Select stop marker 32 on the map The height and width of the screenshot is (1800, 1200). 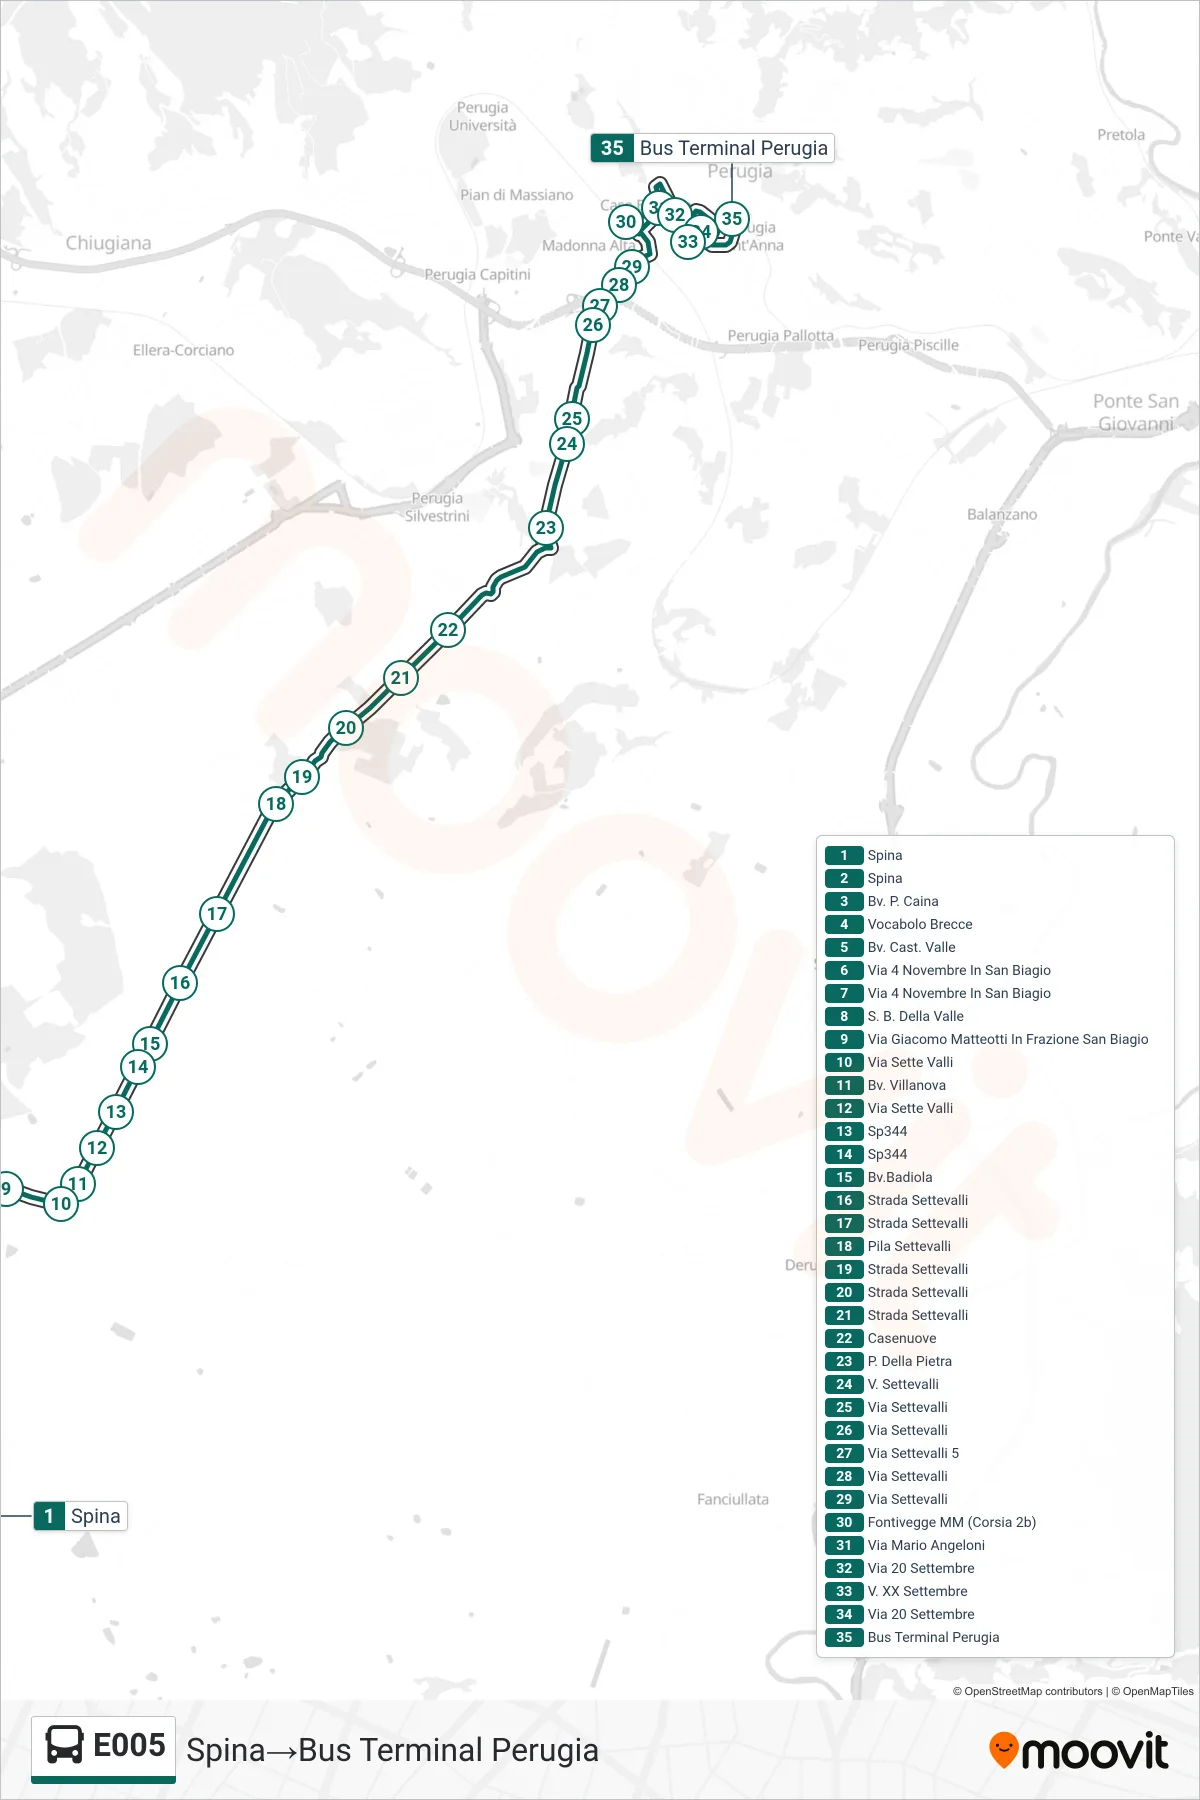[675, 214]
